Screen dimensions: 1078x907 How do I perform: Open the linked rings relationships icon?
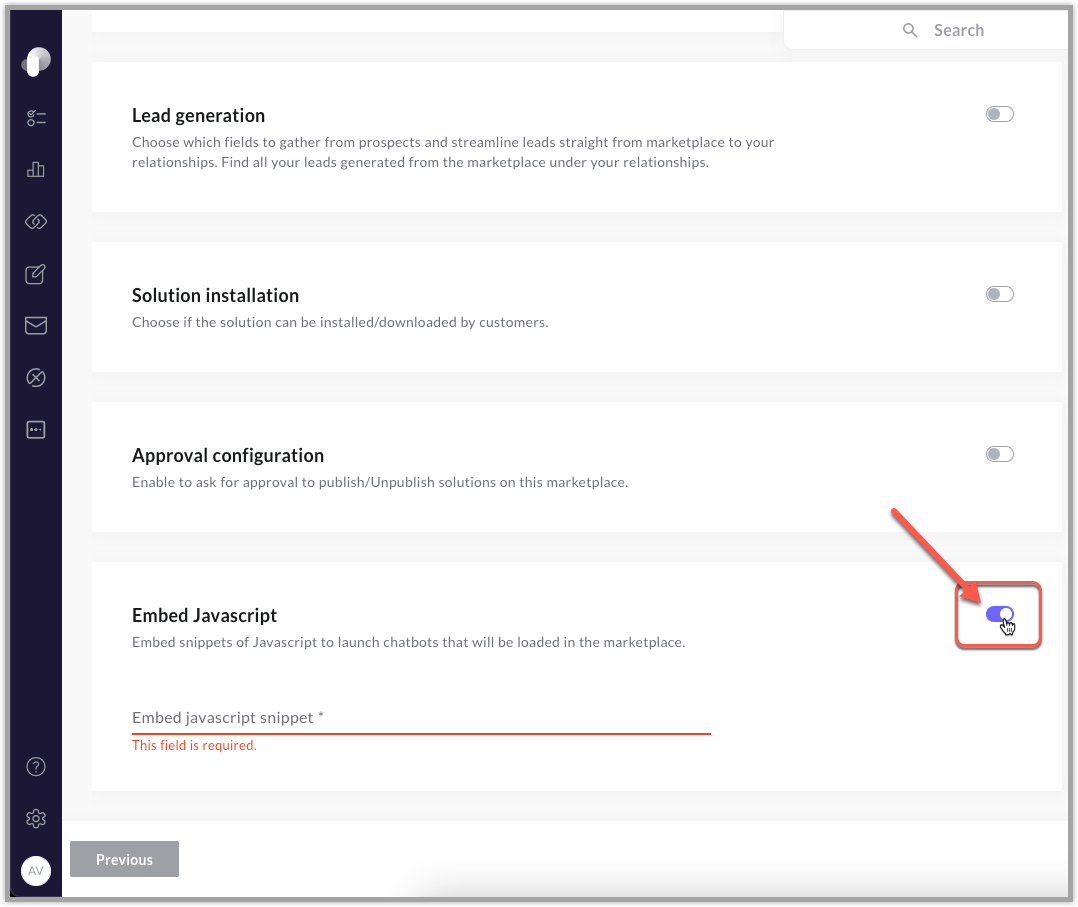tap(36, 221)
